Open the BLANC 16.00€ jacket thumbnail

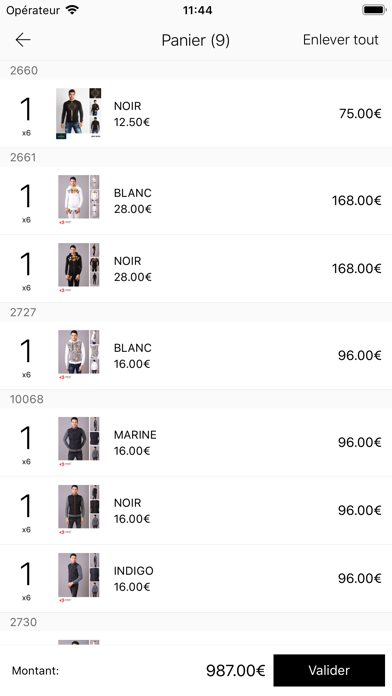(x=79, y=354)
